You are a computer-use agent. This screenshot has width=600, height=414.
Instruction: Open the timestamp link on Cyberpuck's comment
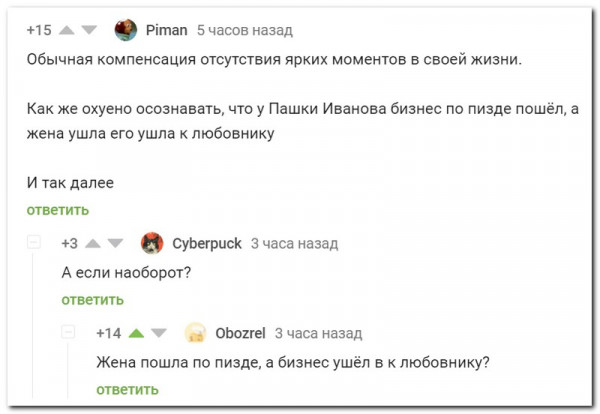(x=294, y=243)
